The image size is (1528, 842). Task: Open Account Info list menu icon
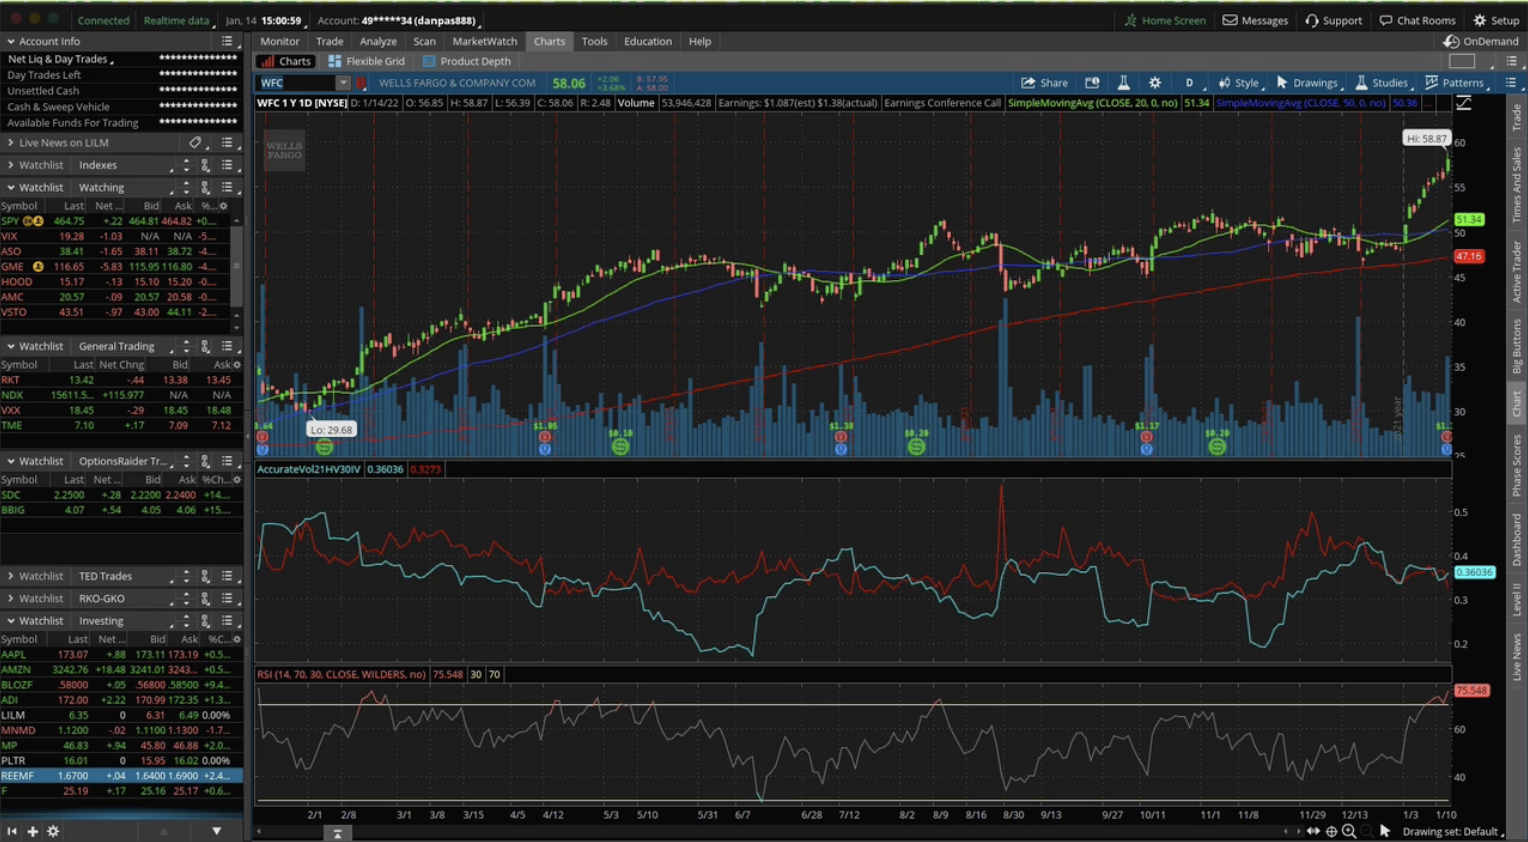[x=227, y=41]
